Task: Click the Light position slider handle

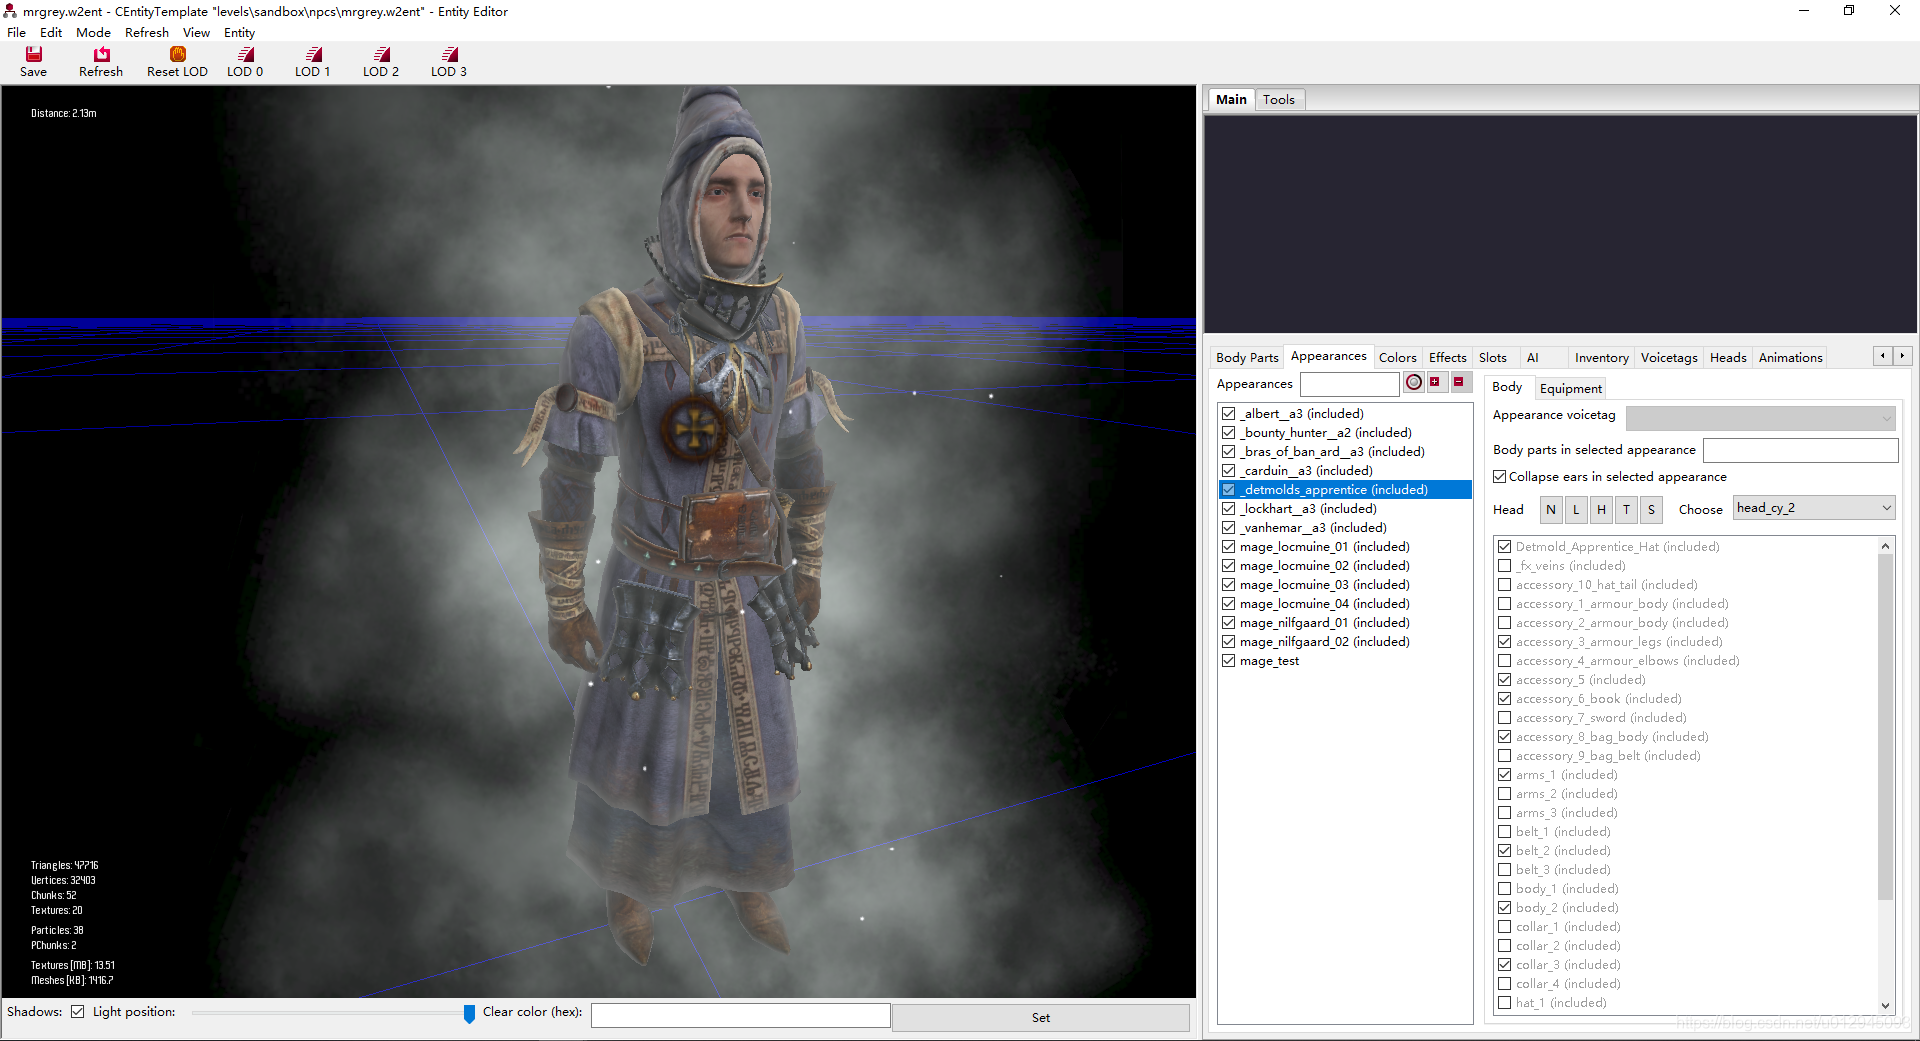Action: pyautogui.click(x=469, y=1014)
